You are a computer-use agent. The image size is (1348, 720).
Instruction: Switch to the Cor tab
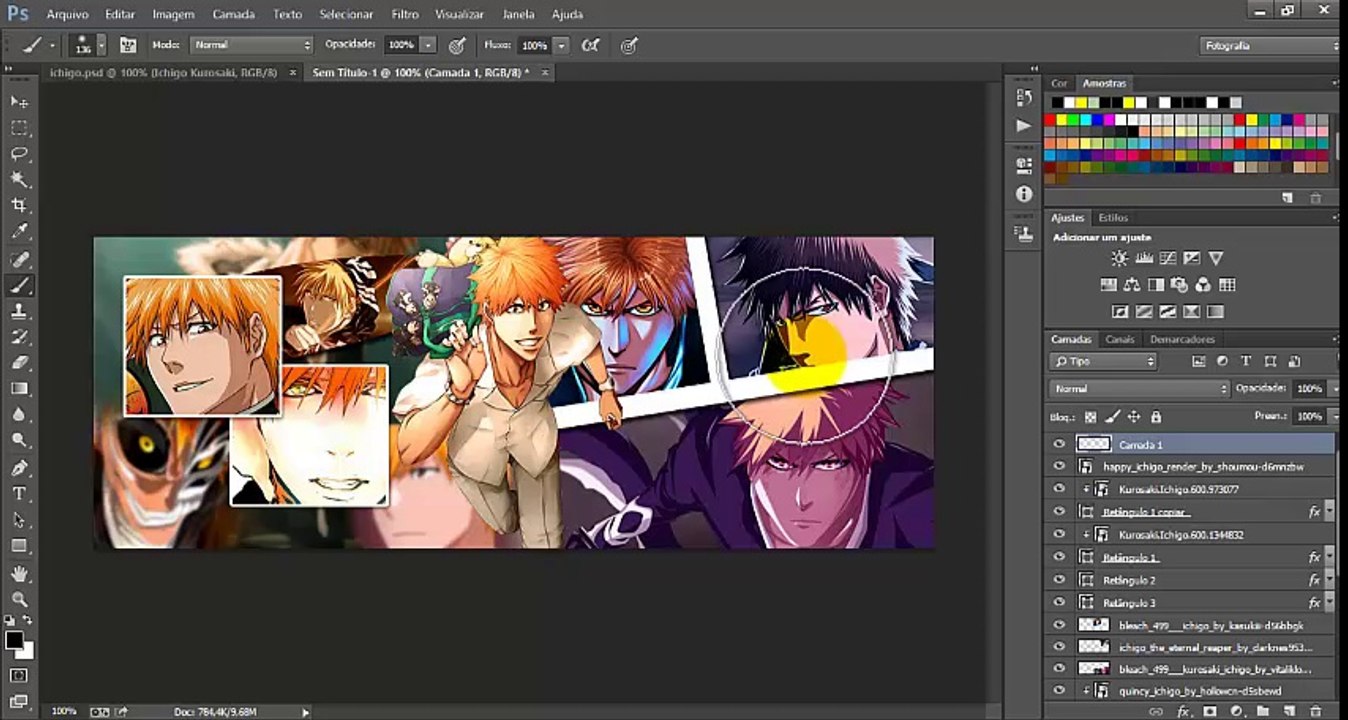[x=1059, y=83]
